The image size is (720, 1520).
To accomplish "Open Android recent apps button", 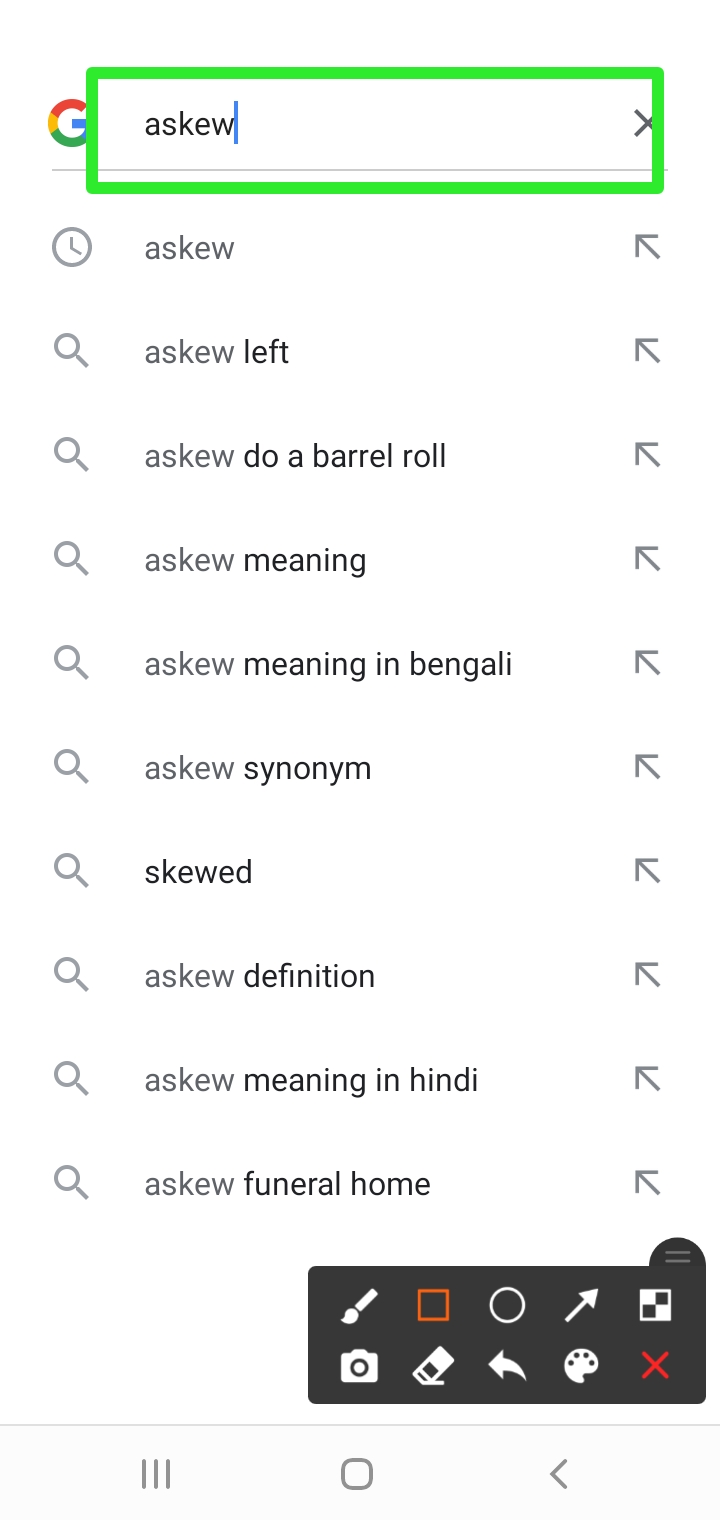I will [x=156, y=1473].
